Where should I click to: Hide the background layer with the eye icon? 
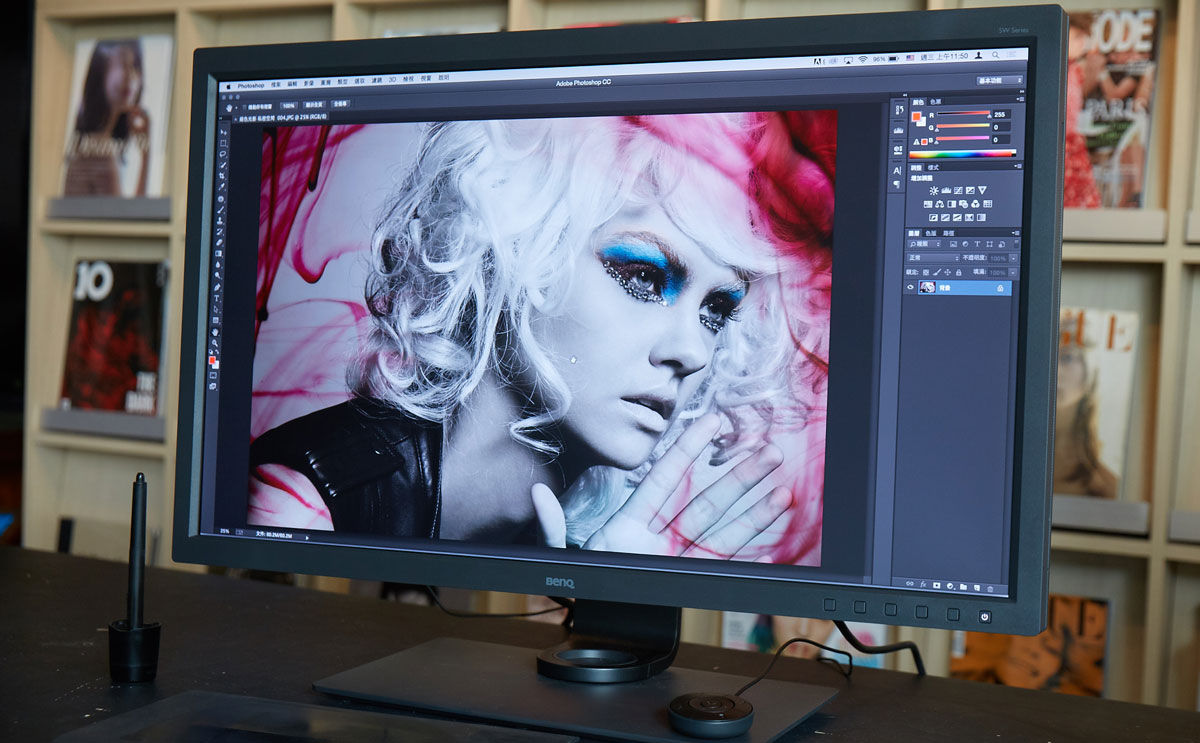point(910,287)
